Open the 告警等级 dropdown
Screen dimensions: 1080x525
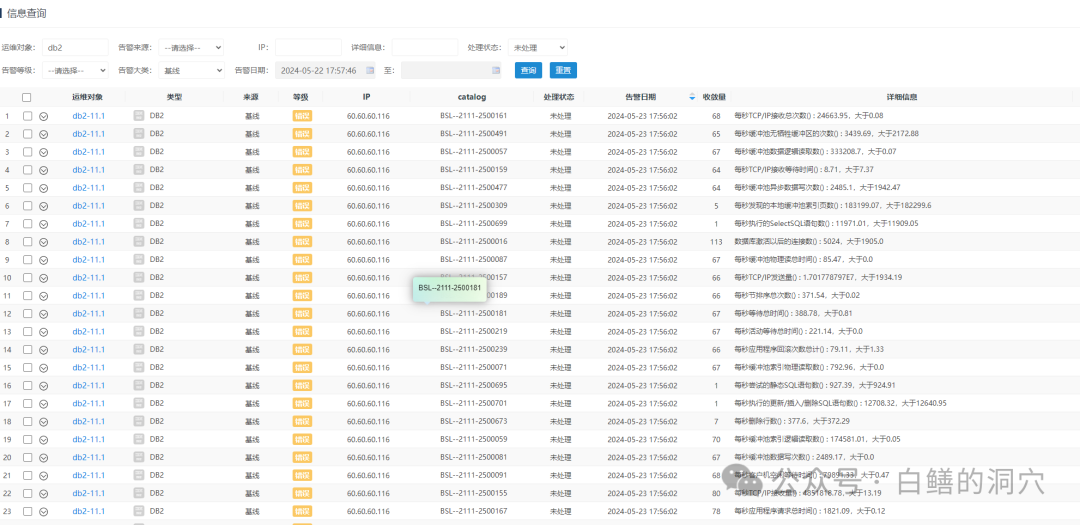tap(75, 70)
